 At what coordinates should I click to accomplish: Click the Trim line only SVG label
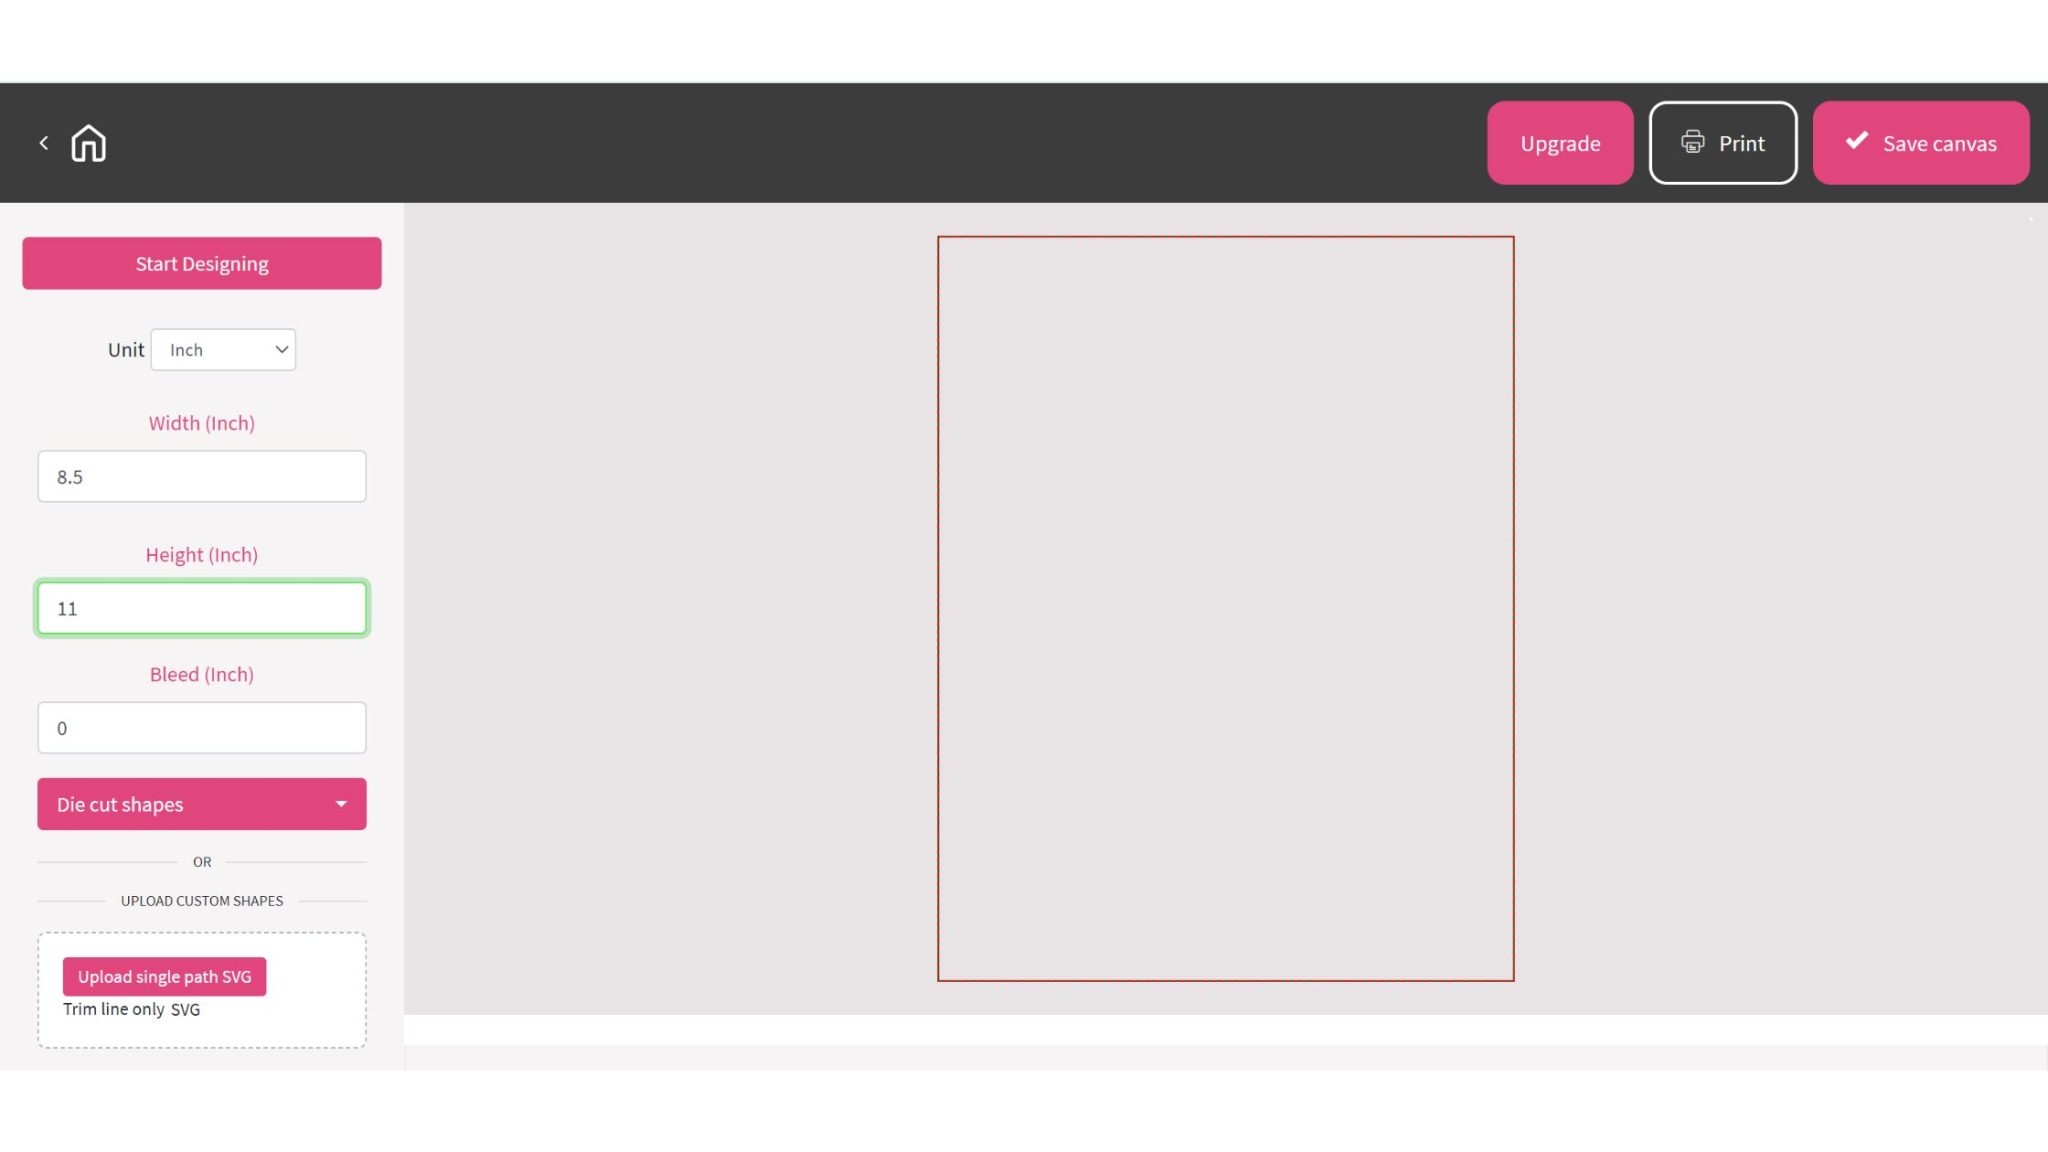click(x=131, y=1010)
